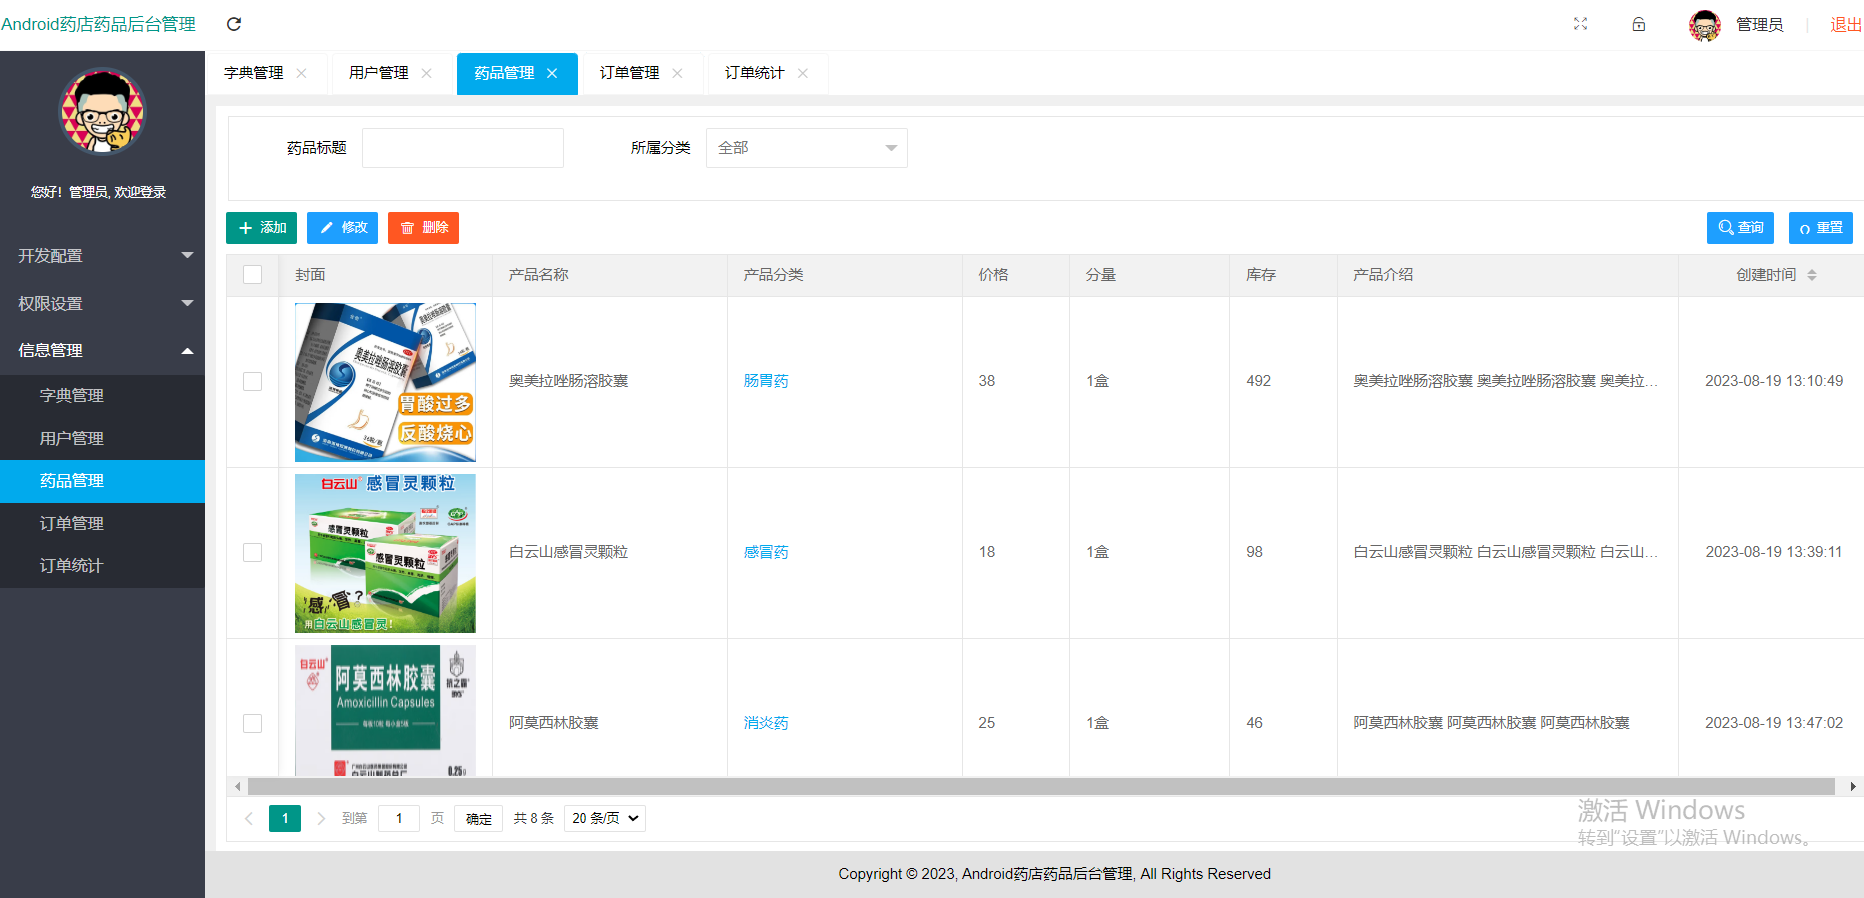Open 管理员 user menu in header
This screenshot has width=1864, height=898.
click(1759, 25)
